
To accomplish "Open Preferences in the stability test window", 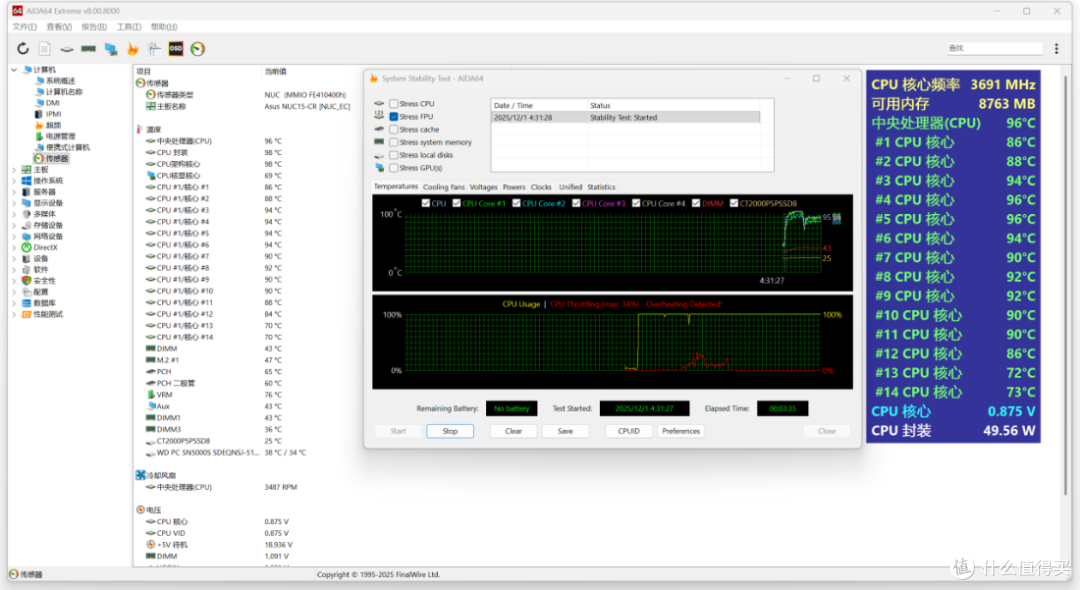I will (681, 431).
